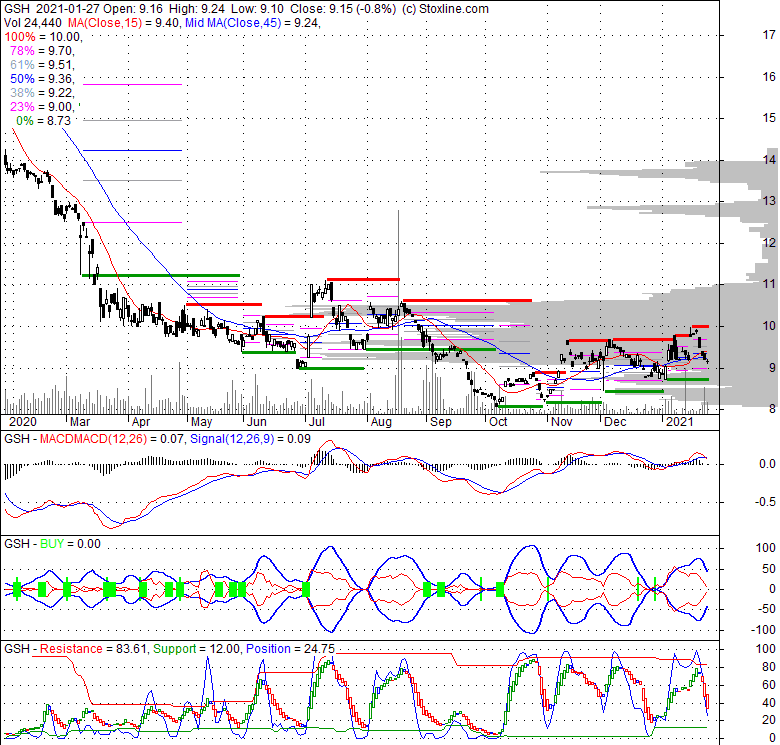This screenshot has width=780, height=745.
Task: Click the 'BUY = 0.00' indicator label
Action: pyautogui.click(x=70, y=544)
